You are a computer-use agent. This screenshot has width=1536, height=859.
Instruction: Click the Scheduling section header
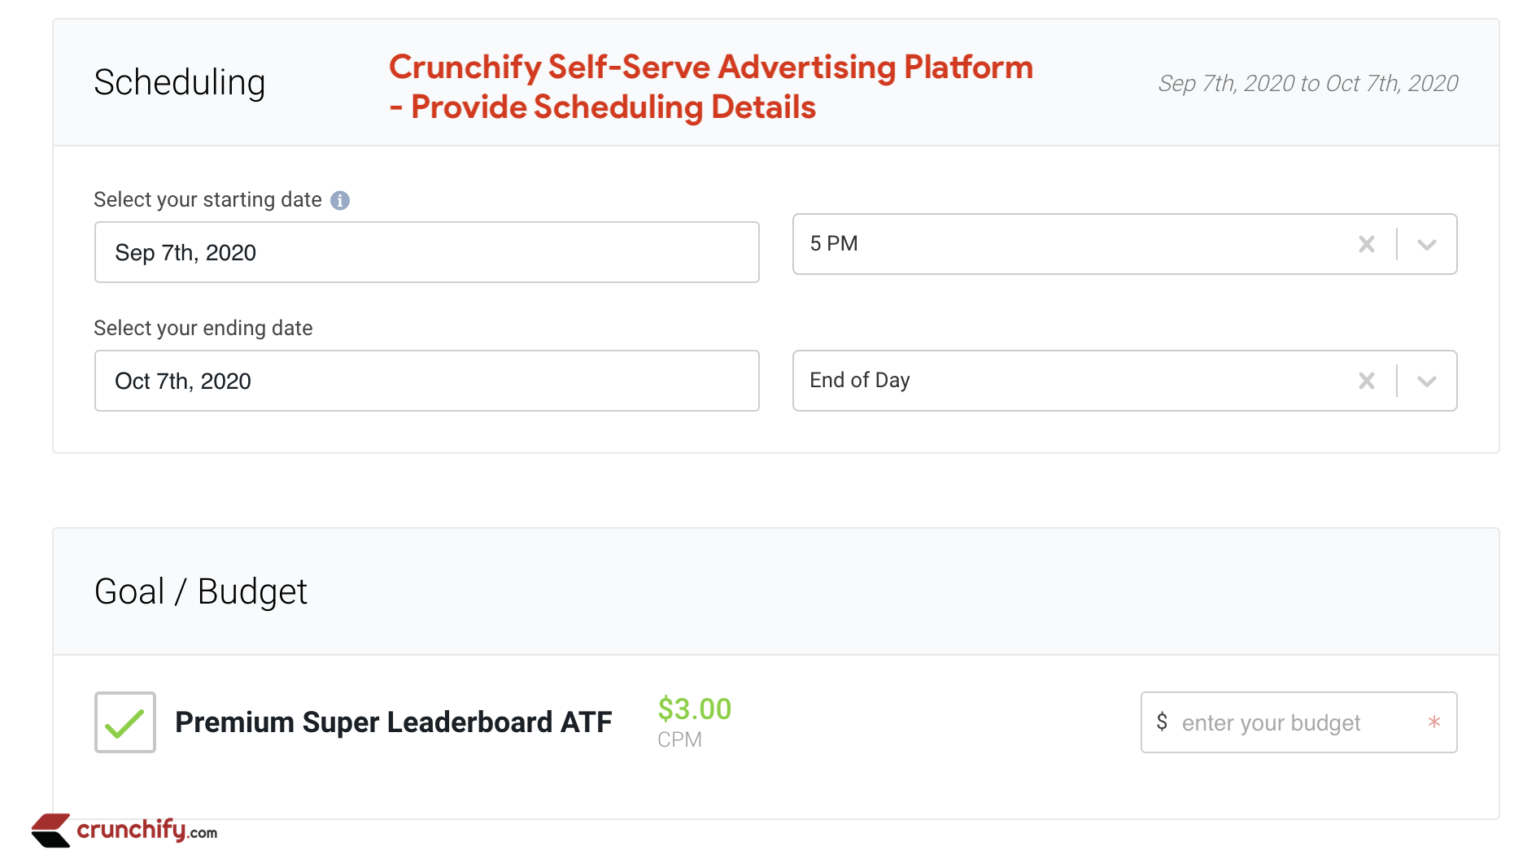click(x=180, y=83)
